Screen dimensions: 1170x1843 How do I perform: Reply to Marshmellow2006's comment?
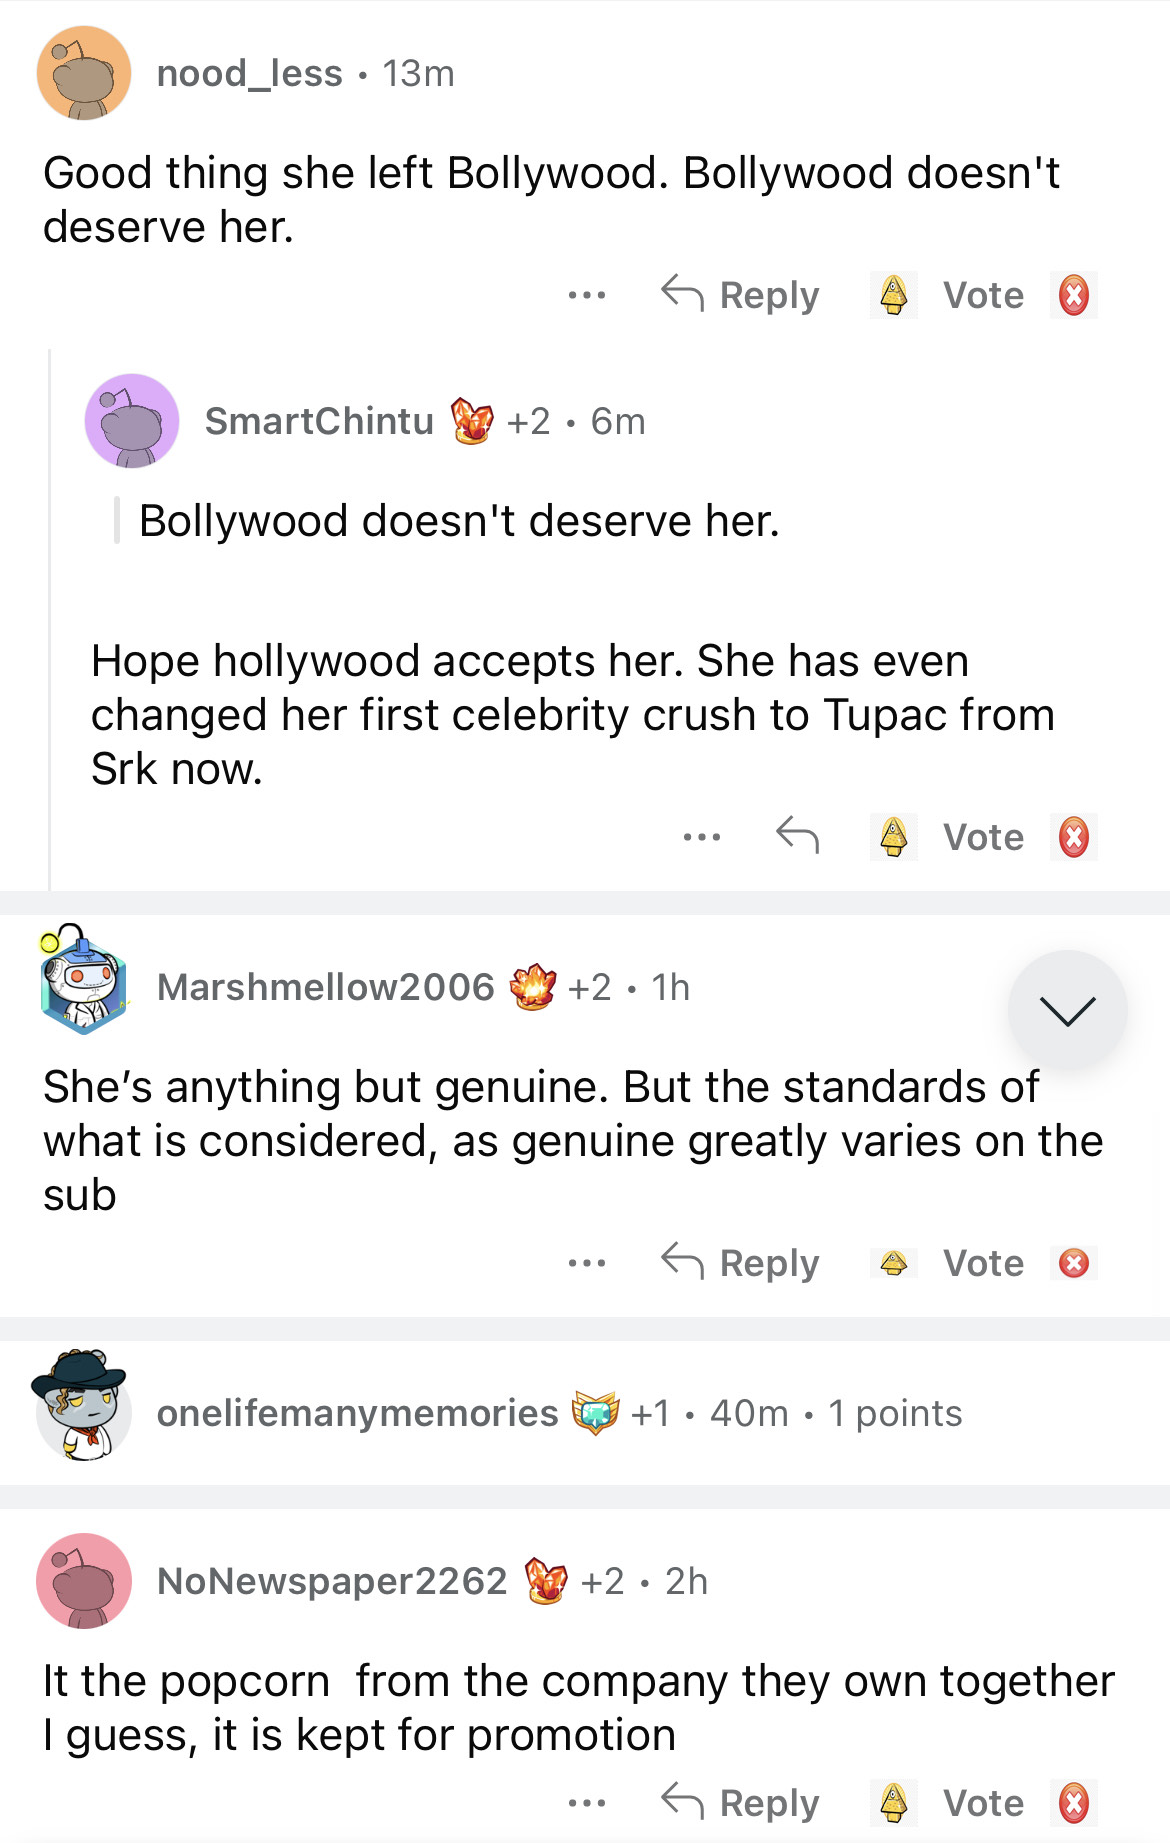point(741,1263)
